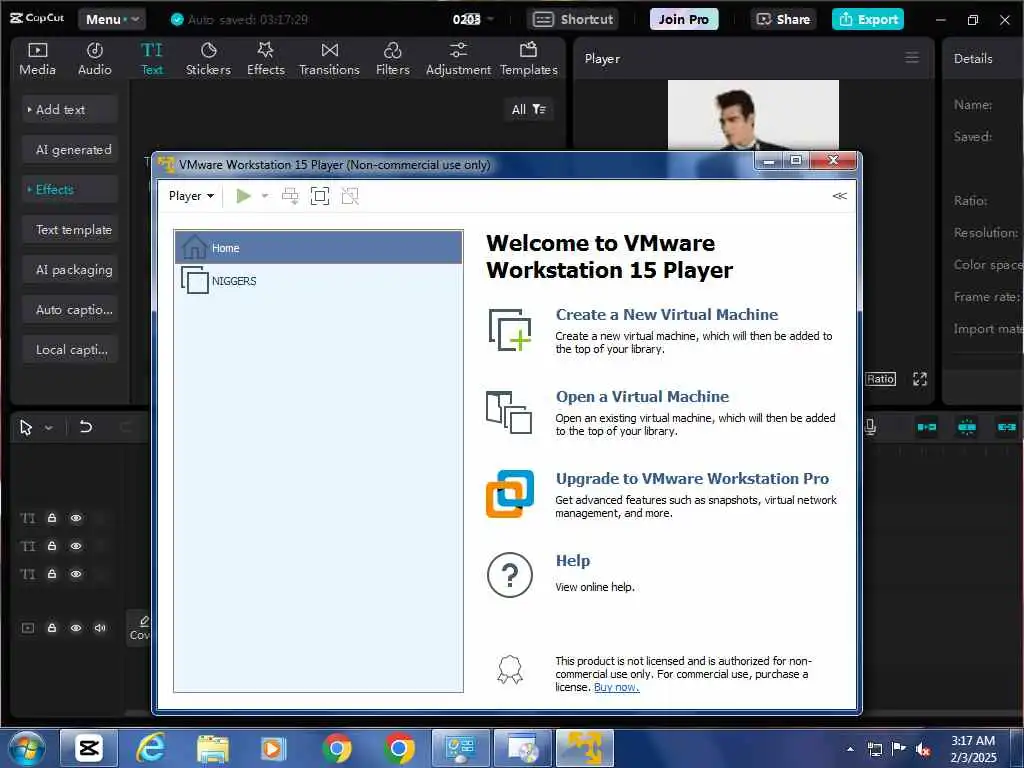Open the AI generated text option
This screenshot has width=1024, height=768.
[x=69, y=150]
